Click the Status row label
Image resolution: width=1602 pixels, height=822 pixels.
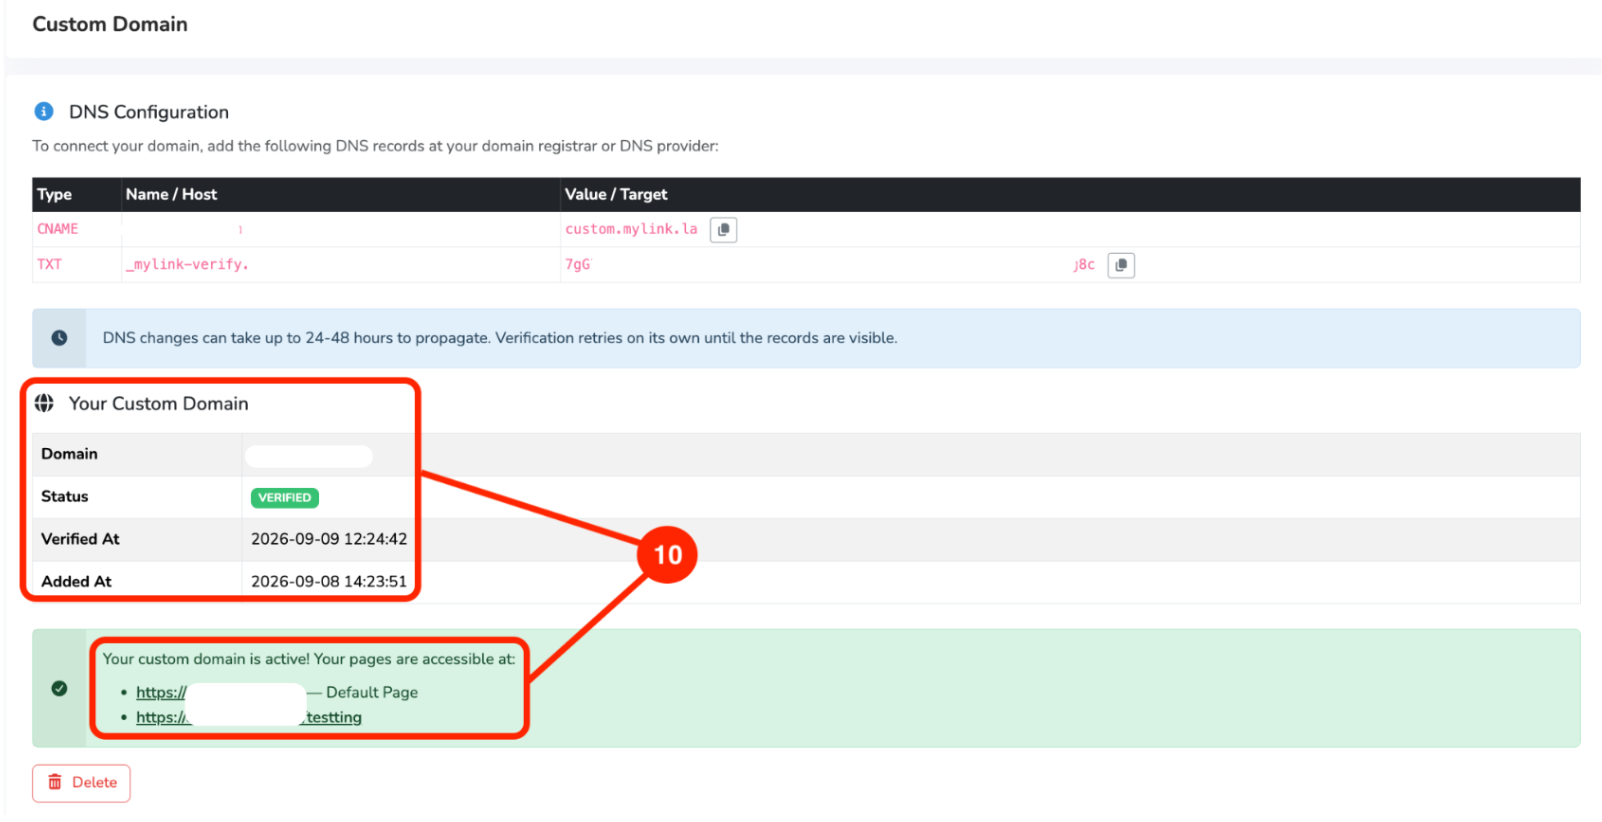coord(65,496)
